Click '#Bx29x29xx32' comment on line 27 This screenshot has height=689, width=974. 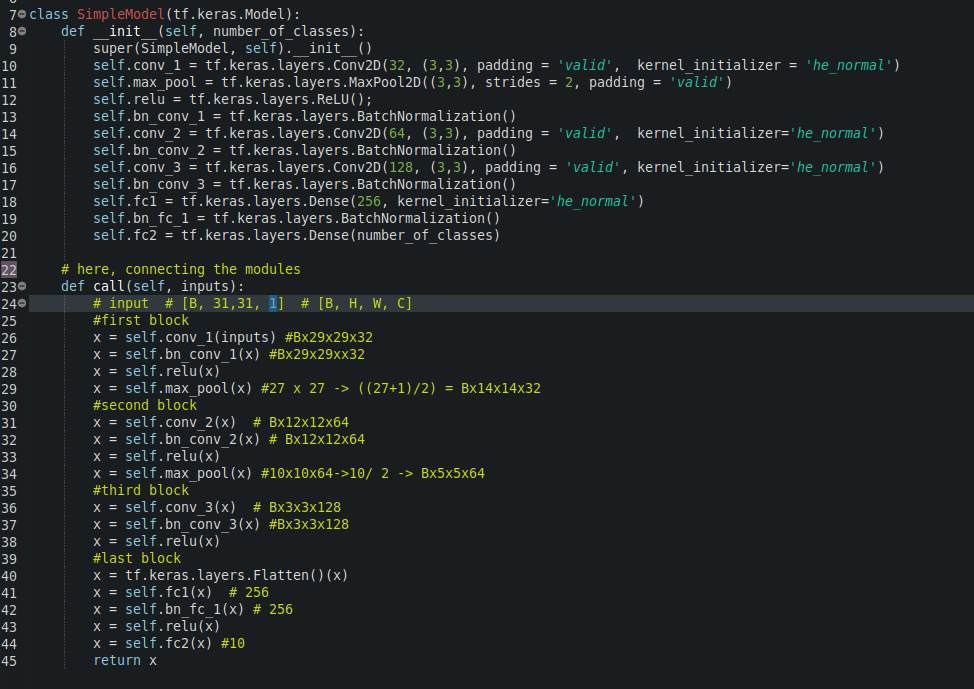[x=317, y=354]
